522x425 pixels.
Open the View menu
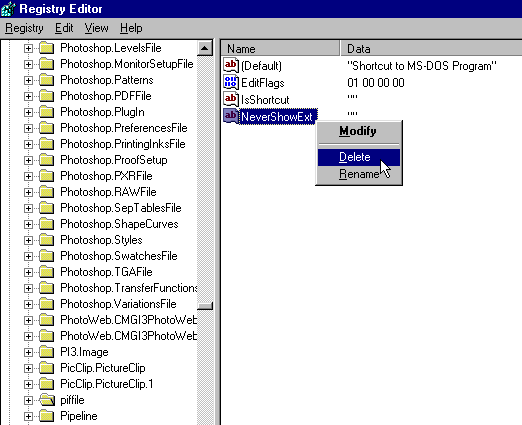[x=96, y=28]
